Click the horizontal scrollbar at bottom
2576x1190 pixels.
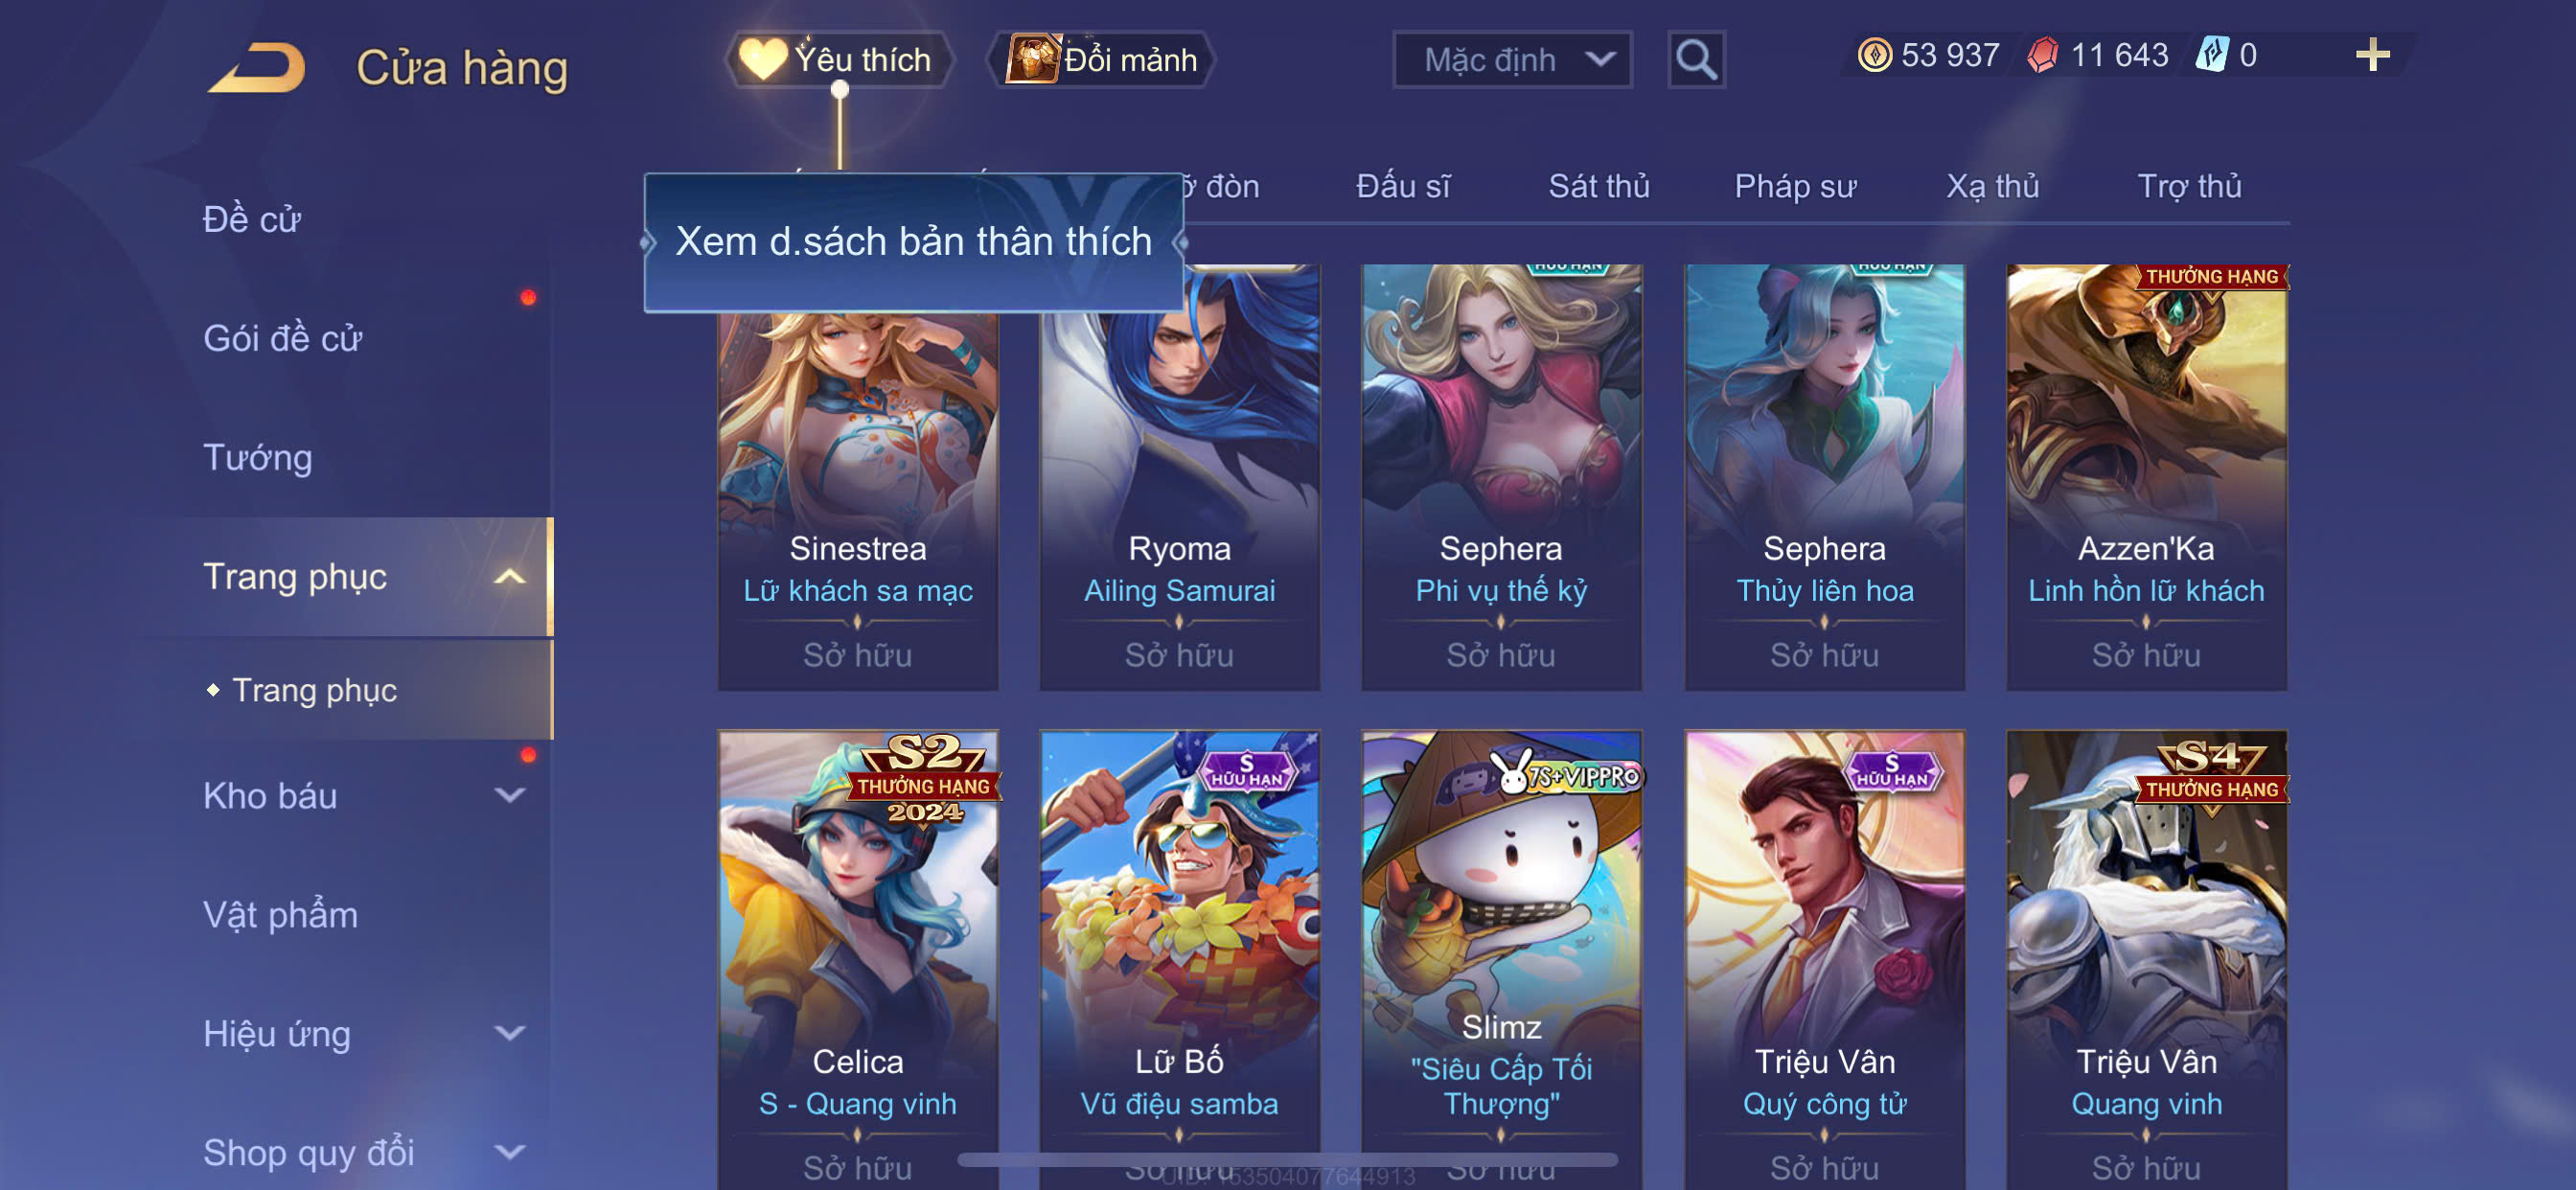click(1287, 1160)
